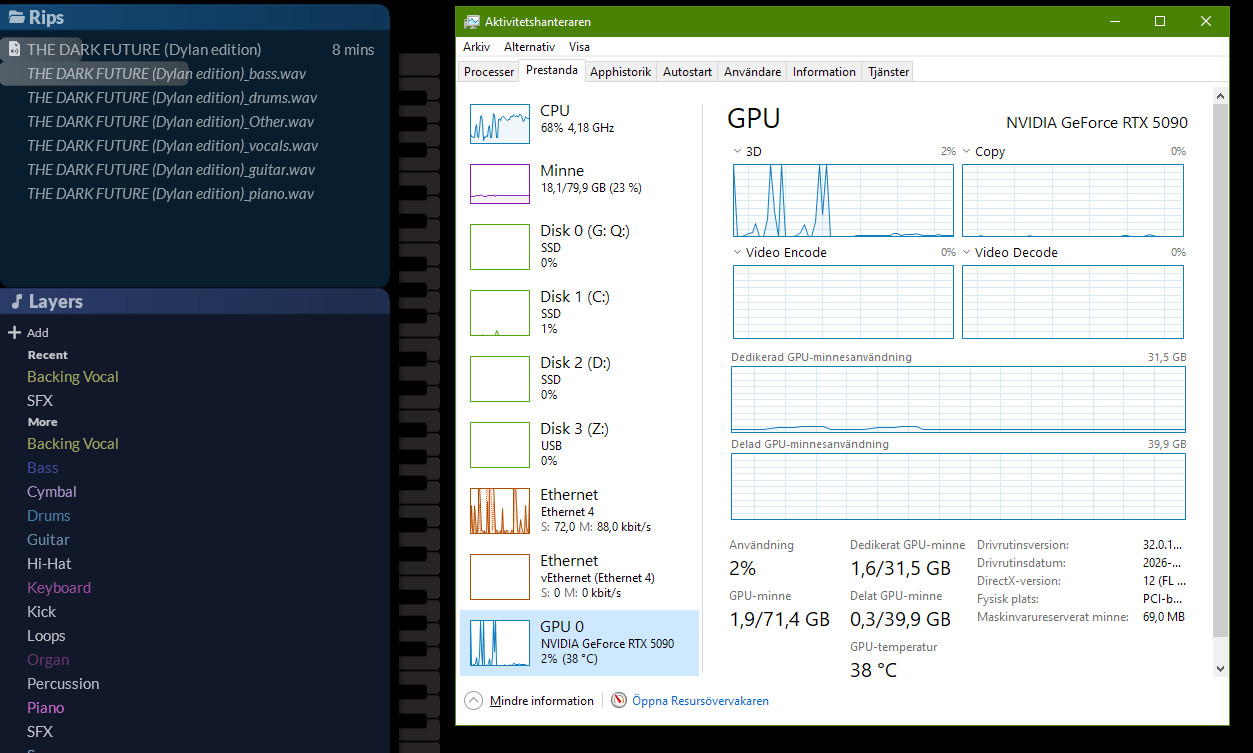Click the Task Manager title bar icon
The height and width of the screenshot is (753, 1253).
pyautogui.click(x=471, y=21)
